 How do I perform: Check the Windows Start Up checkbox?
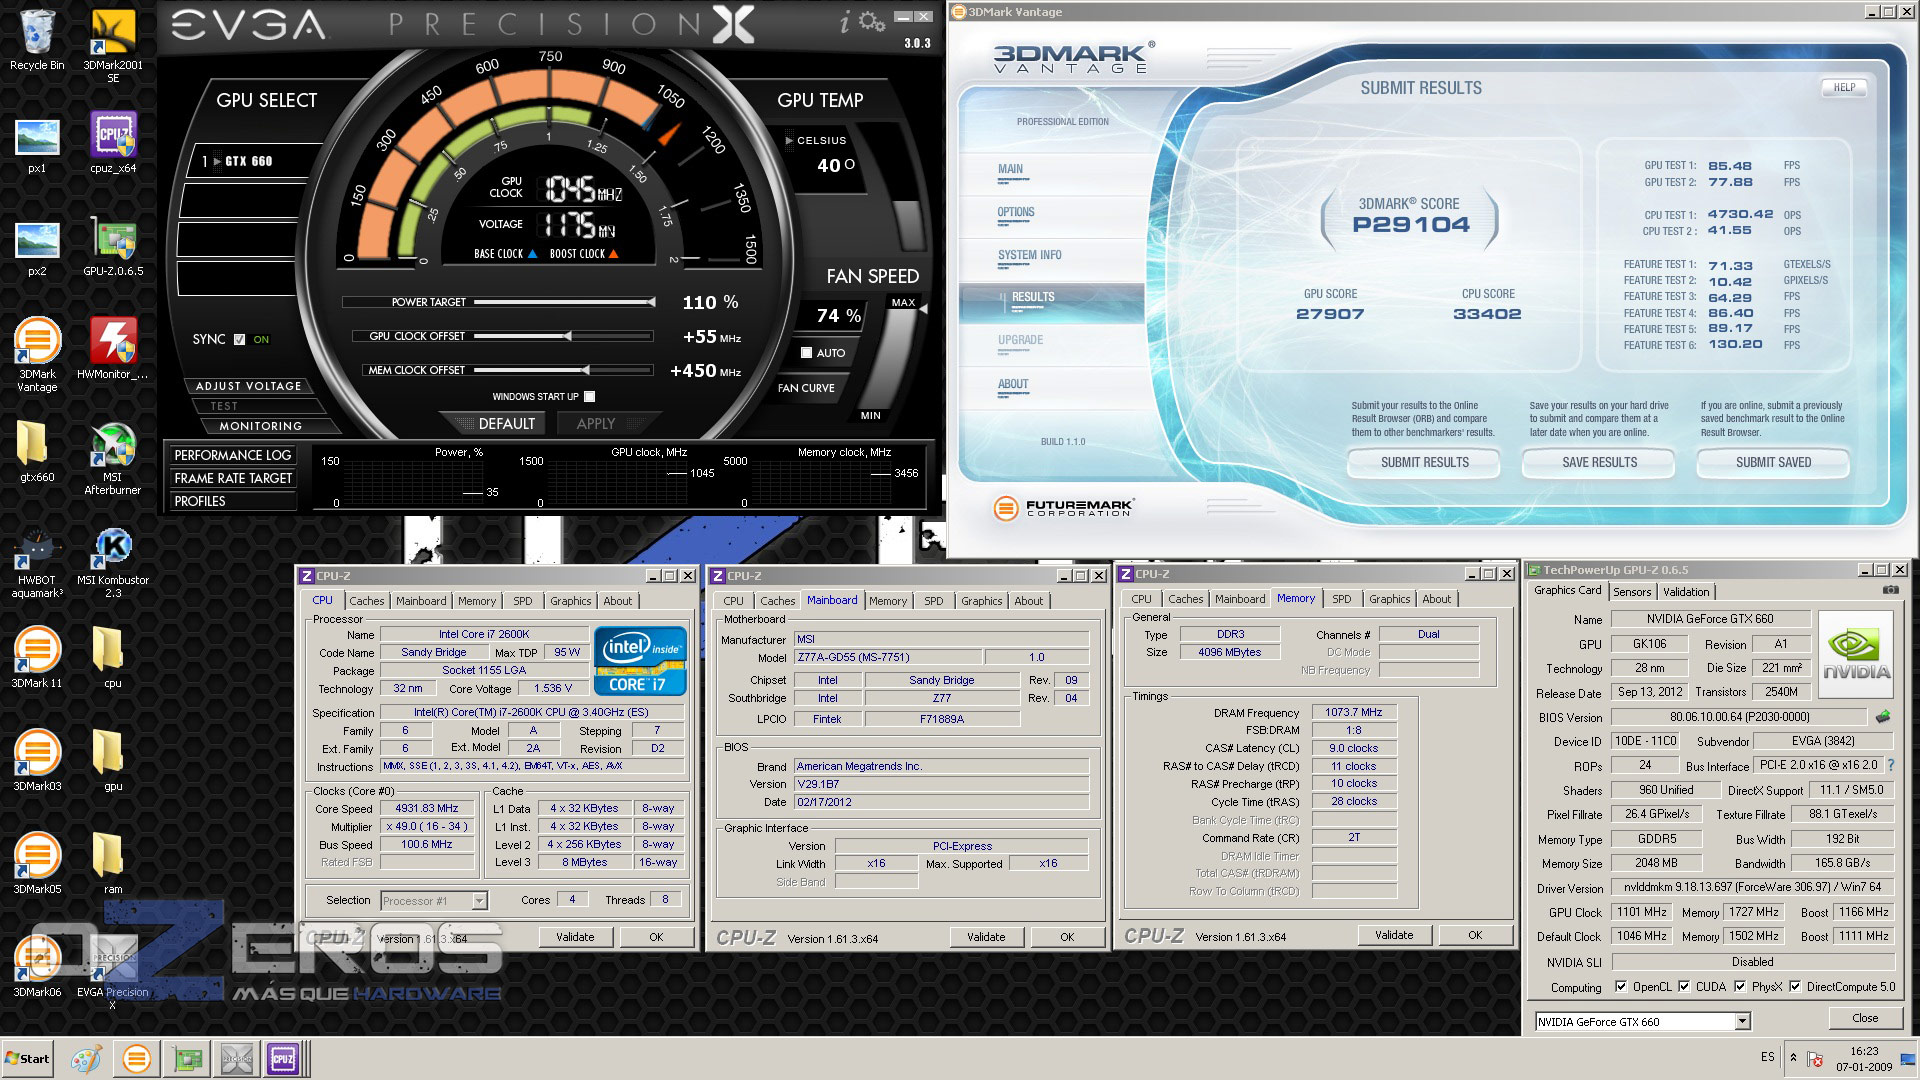(589, 397)
